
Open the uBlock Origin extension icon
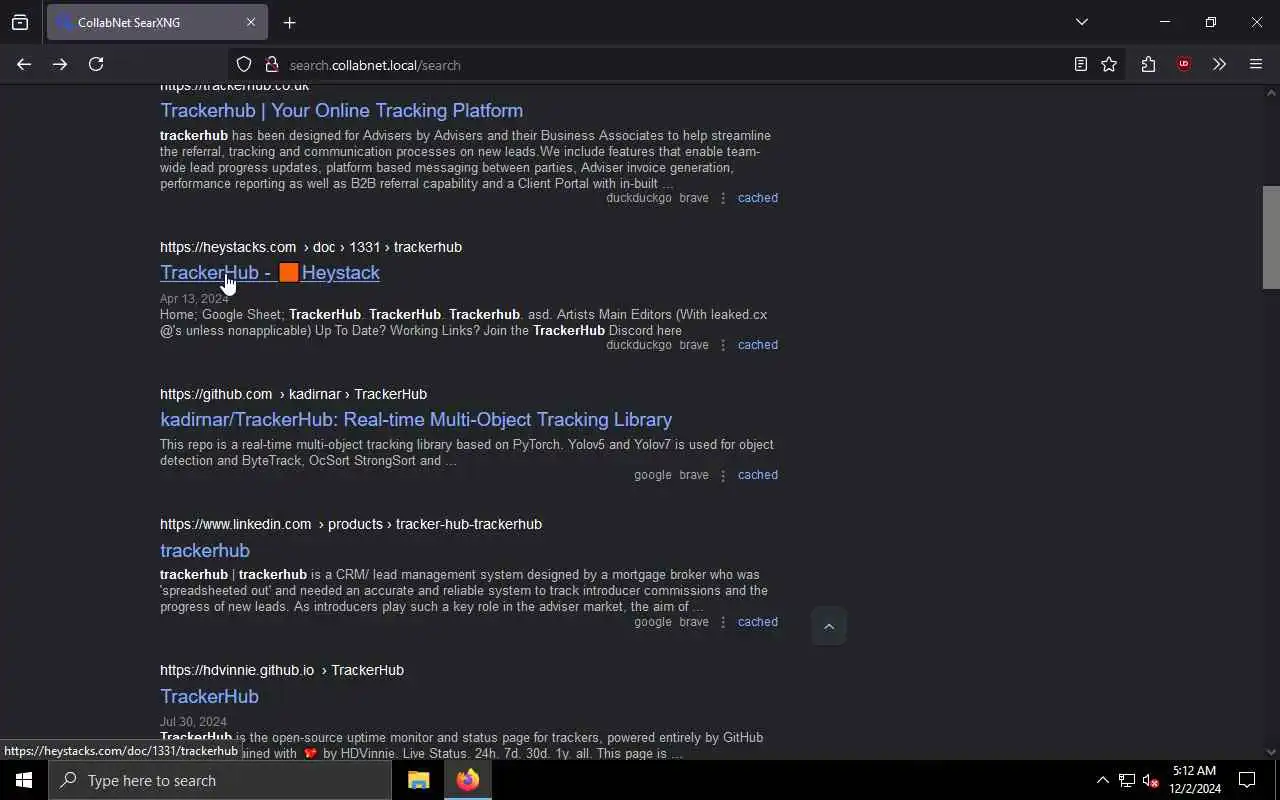coord(1184,65)
